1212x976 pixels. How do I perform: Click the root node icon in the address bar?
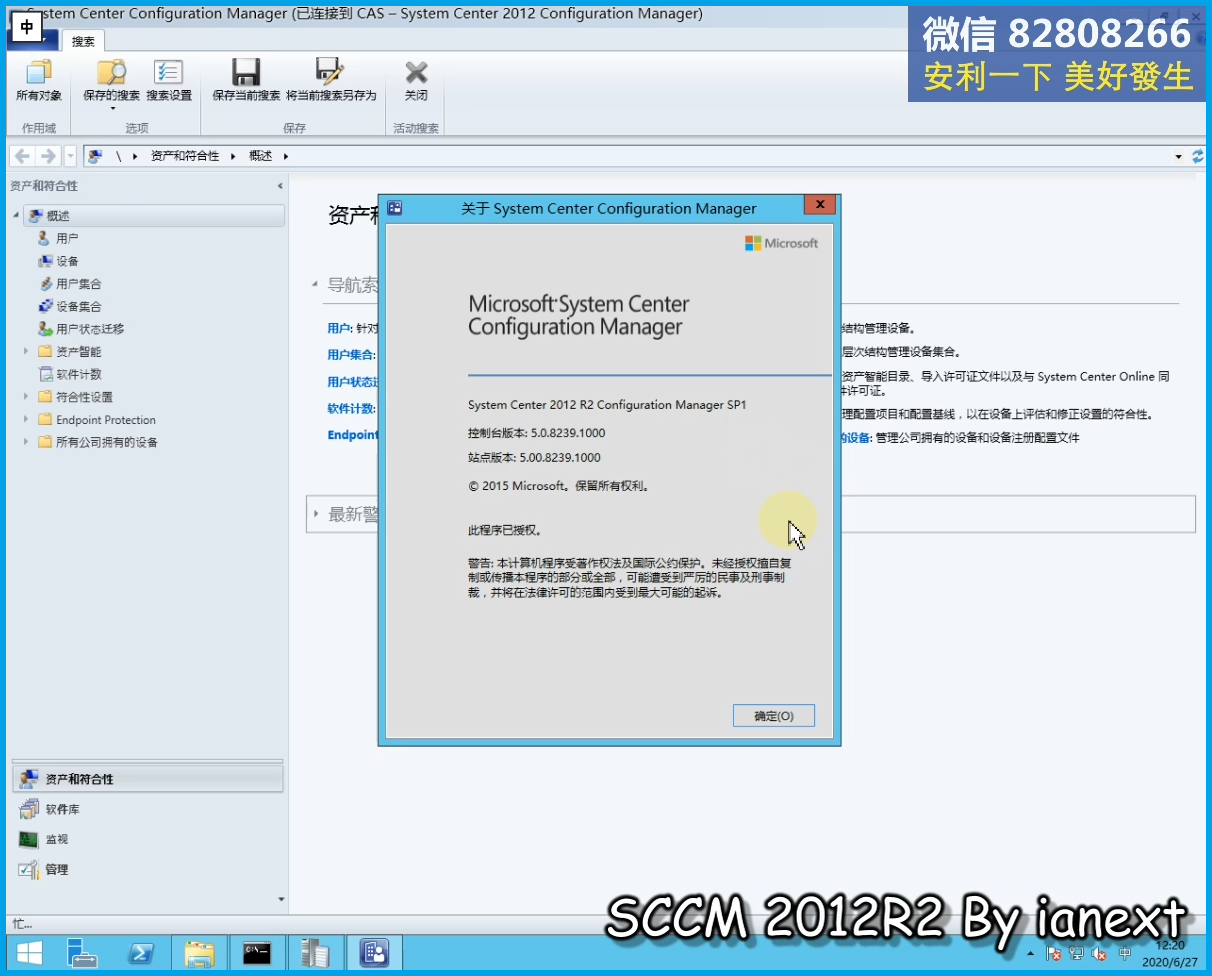[x=95, y=156]
